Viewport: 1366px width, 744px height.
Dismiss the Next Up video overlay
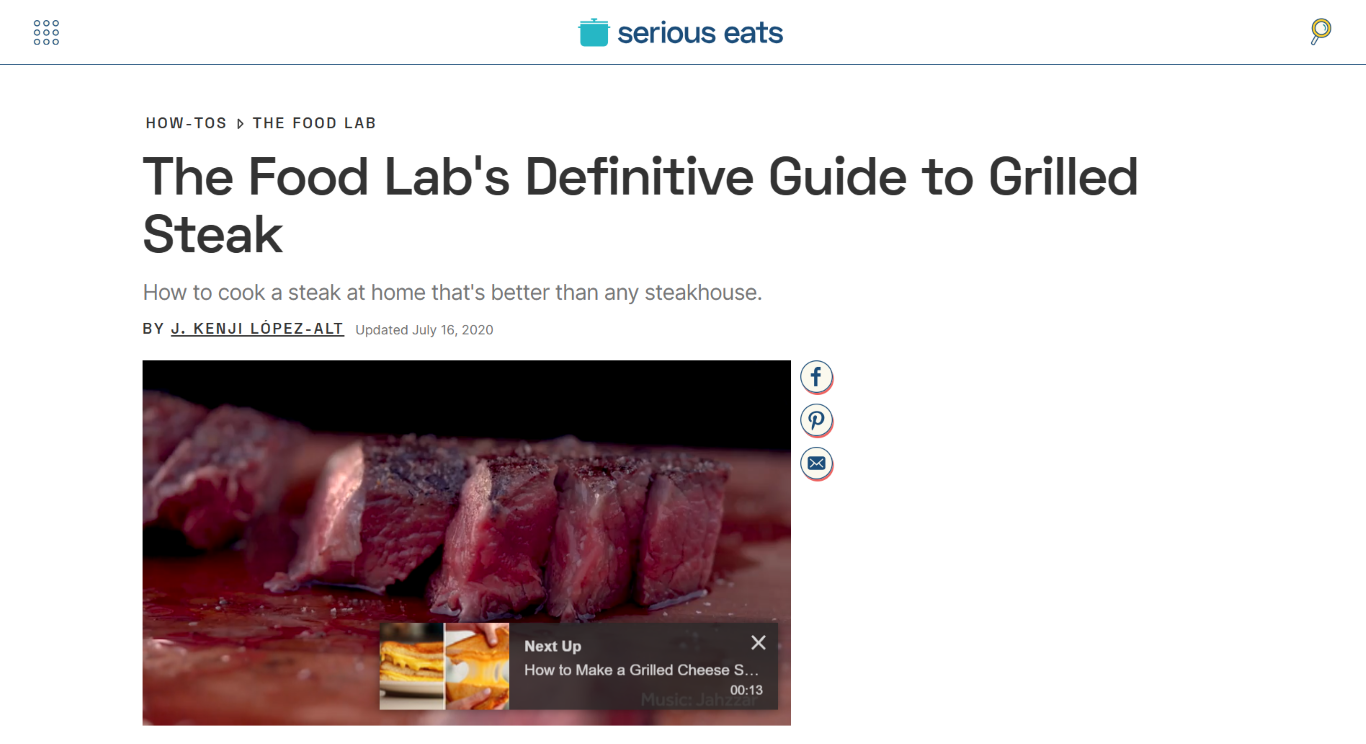point(758,643)
